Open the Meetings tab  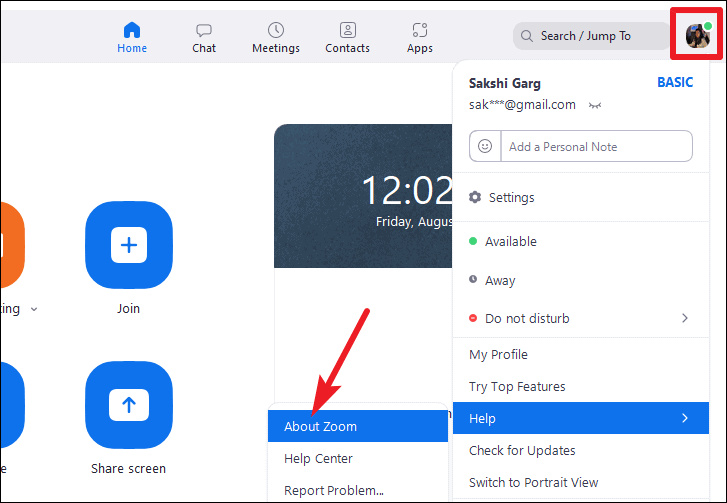pos(276,38)
